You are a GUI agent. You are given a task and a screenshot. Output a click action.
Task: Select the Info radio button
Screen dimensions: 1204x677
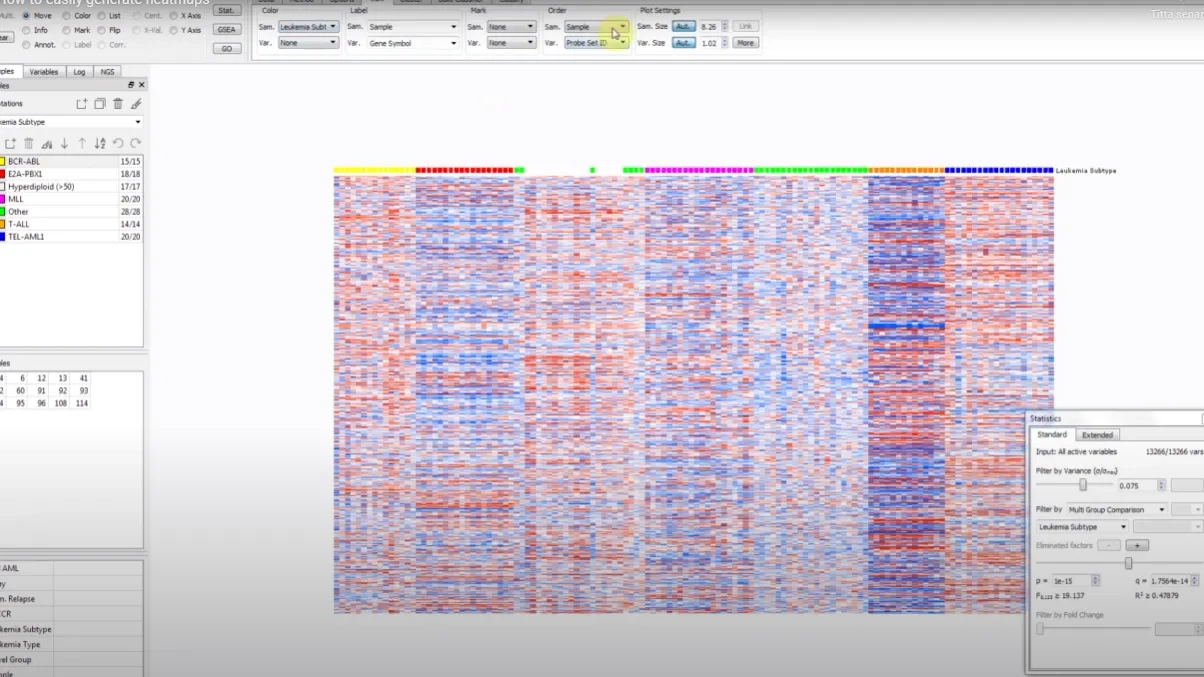(25, 31)
